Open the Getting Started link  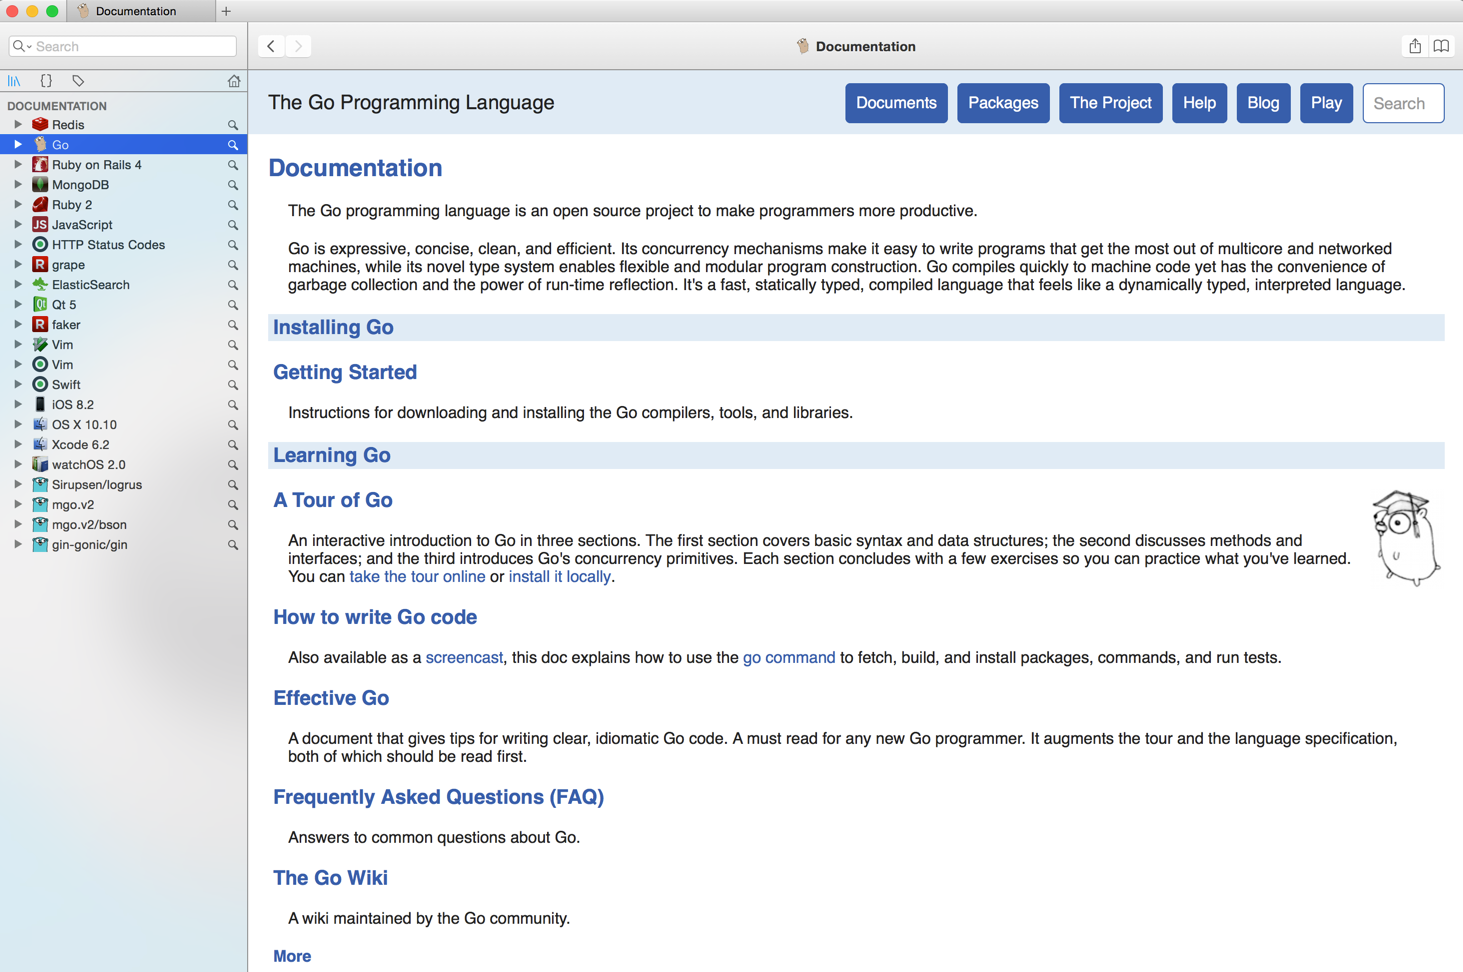pos(345,372)
